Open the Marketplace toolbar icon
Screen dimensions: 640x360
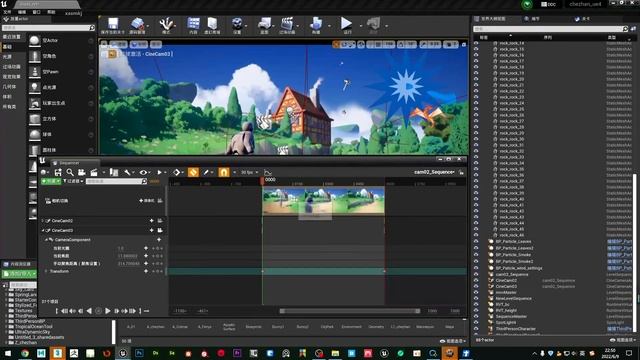(212, 24)
